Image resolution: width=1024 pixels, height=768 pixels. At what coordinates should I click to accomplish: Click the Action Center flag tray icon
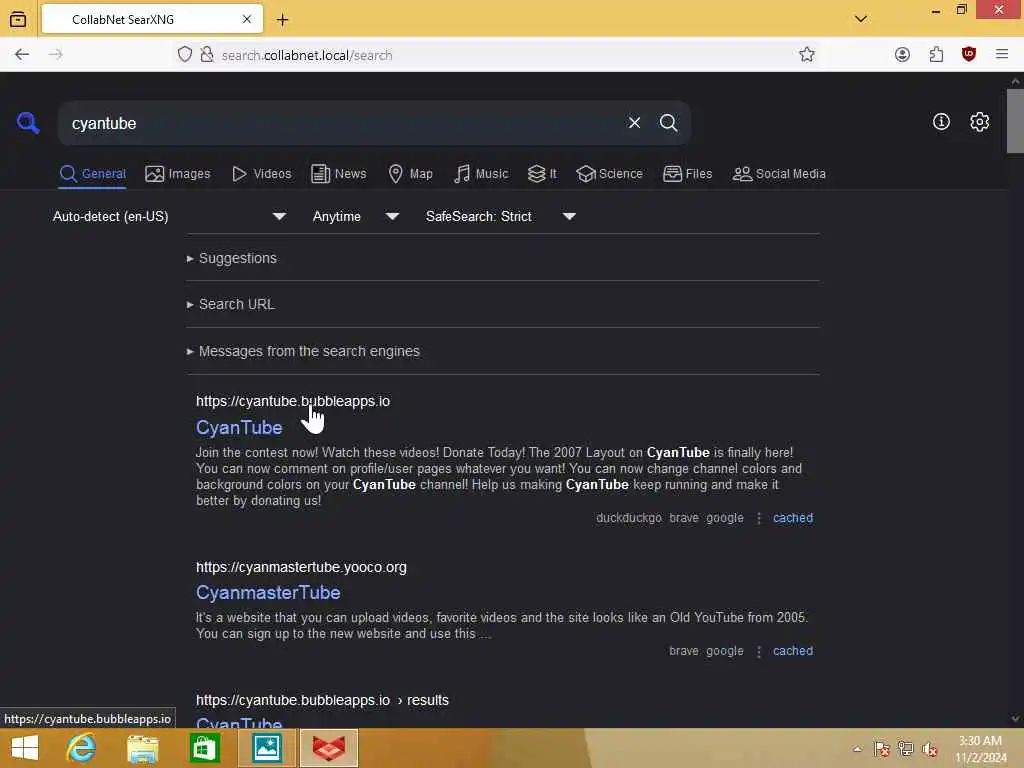click(x=882, y=749)
